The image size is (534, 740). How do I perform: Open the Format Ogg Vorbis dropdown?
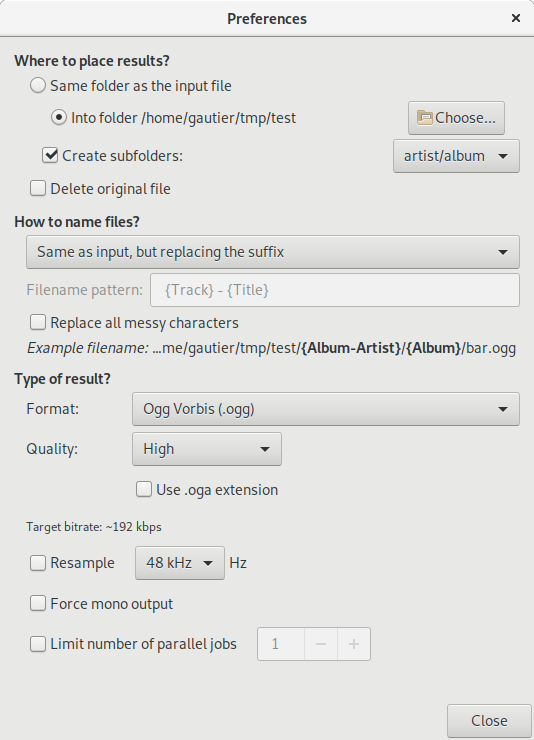pos(325,409)
